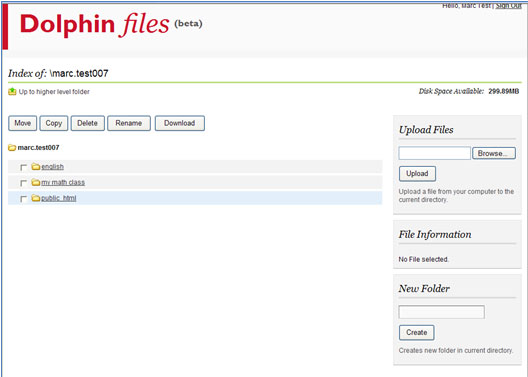The image size is (528, 377).
Task: Click the english folder icon
Action: click(36, 166)
